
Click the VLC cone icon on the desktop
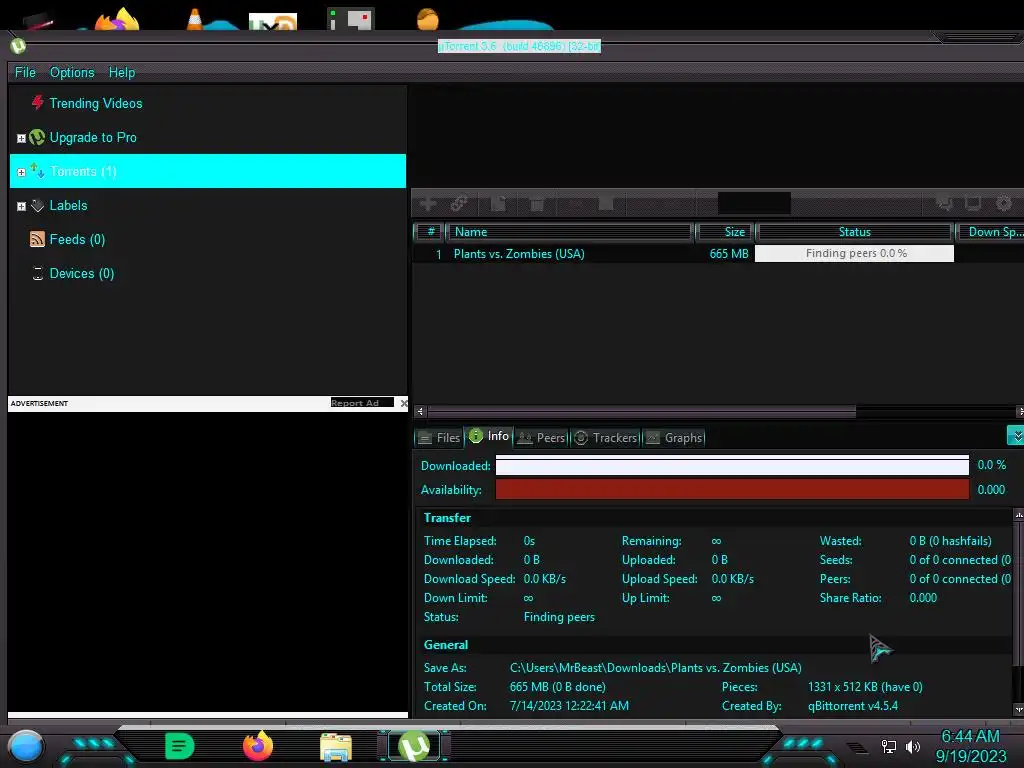point(194,19)
